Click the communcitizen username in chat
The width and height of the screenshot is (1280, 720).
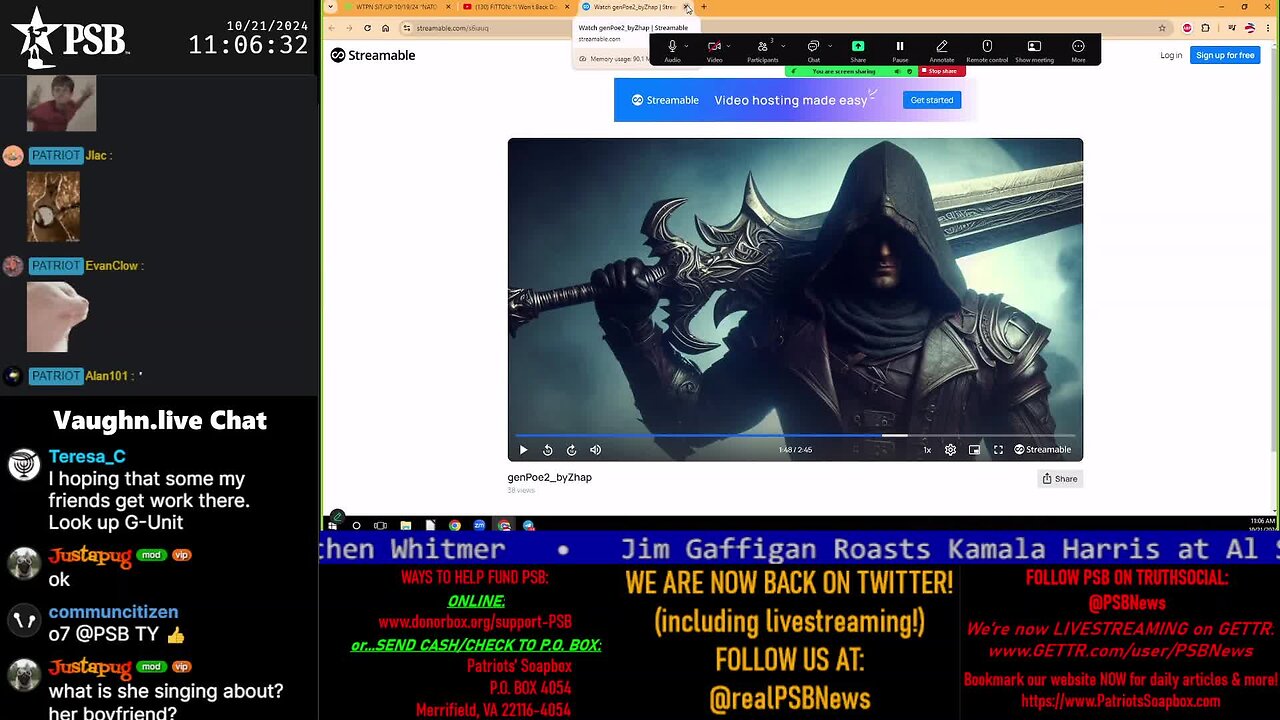[x=113, y=612]
